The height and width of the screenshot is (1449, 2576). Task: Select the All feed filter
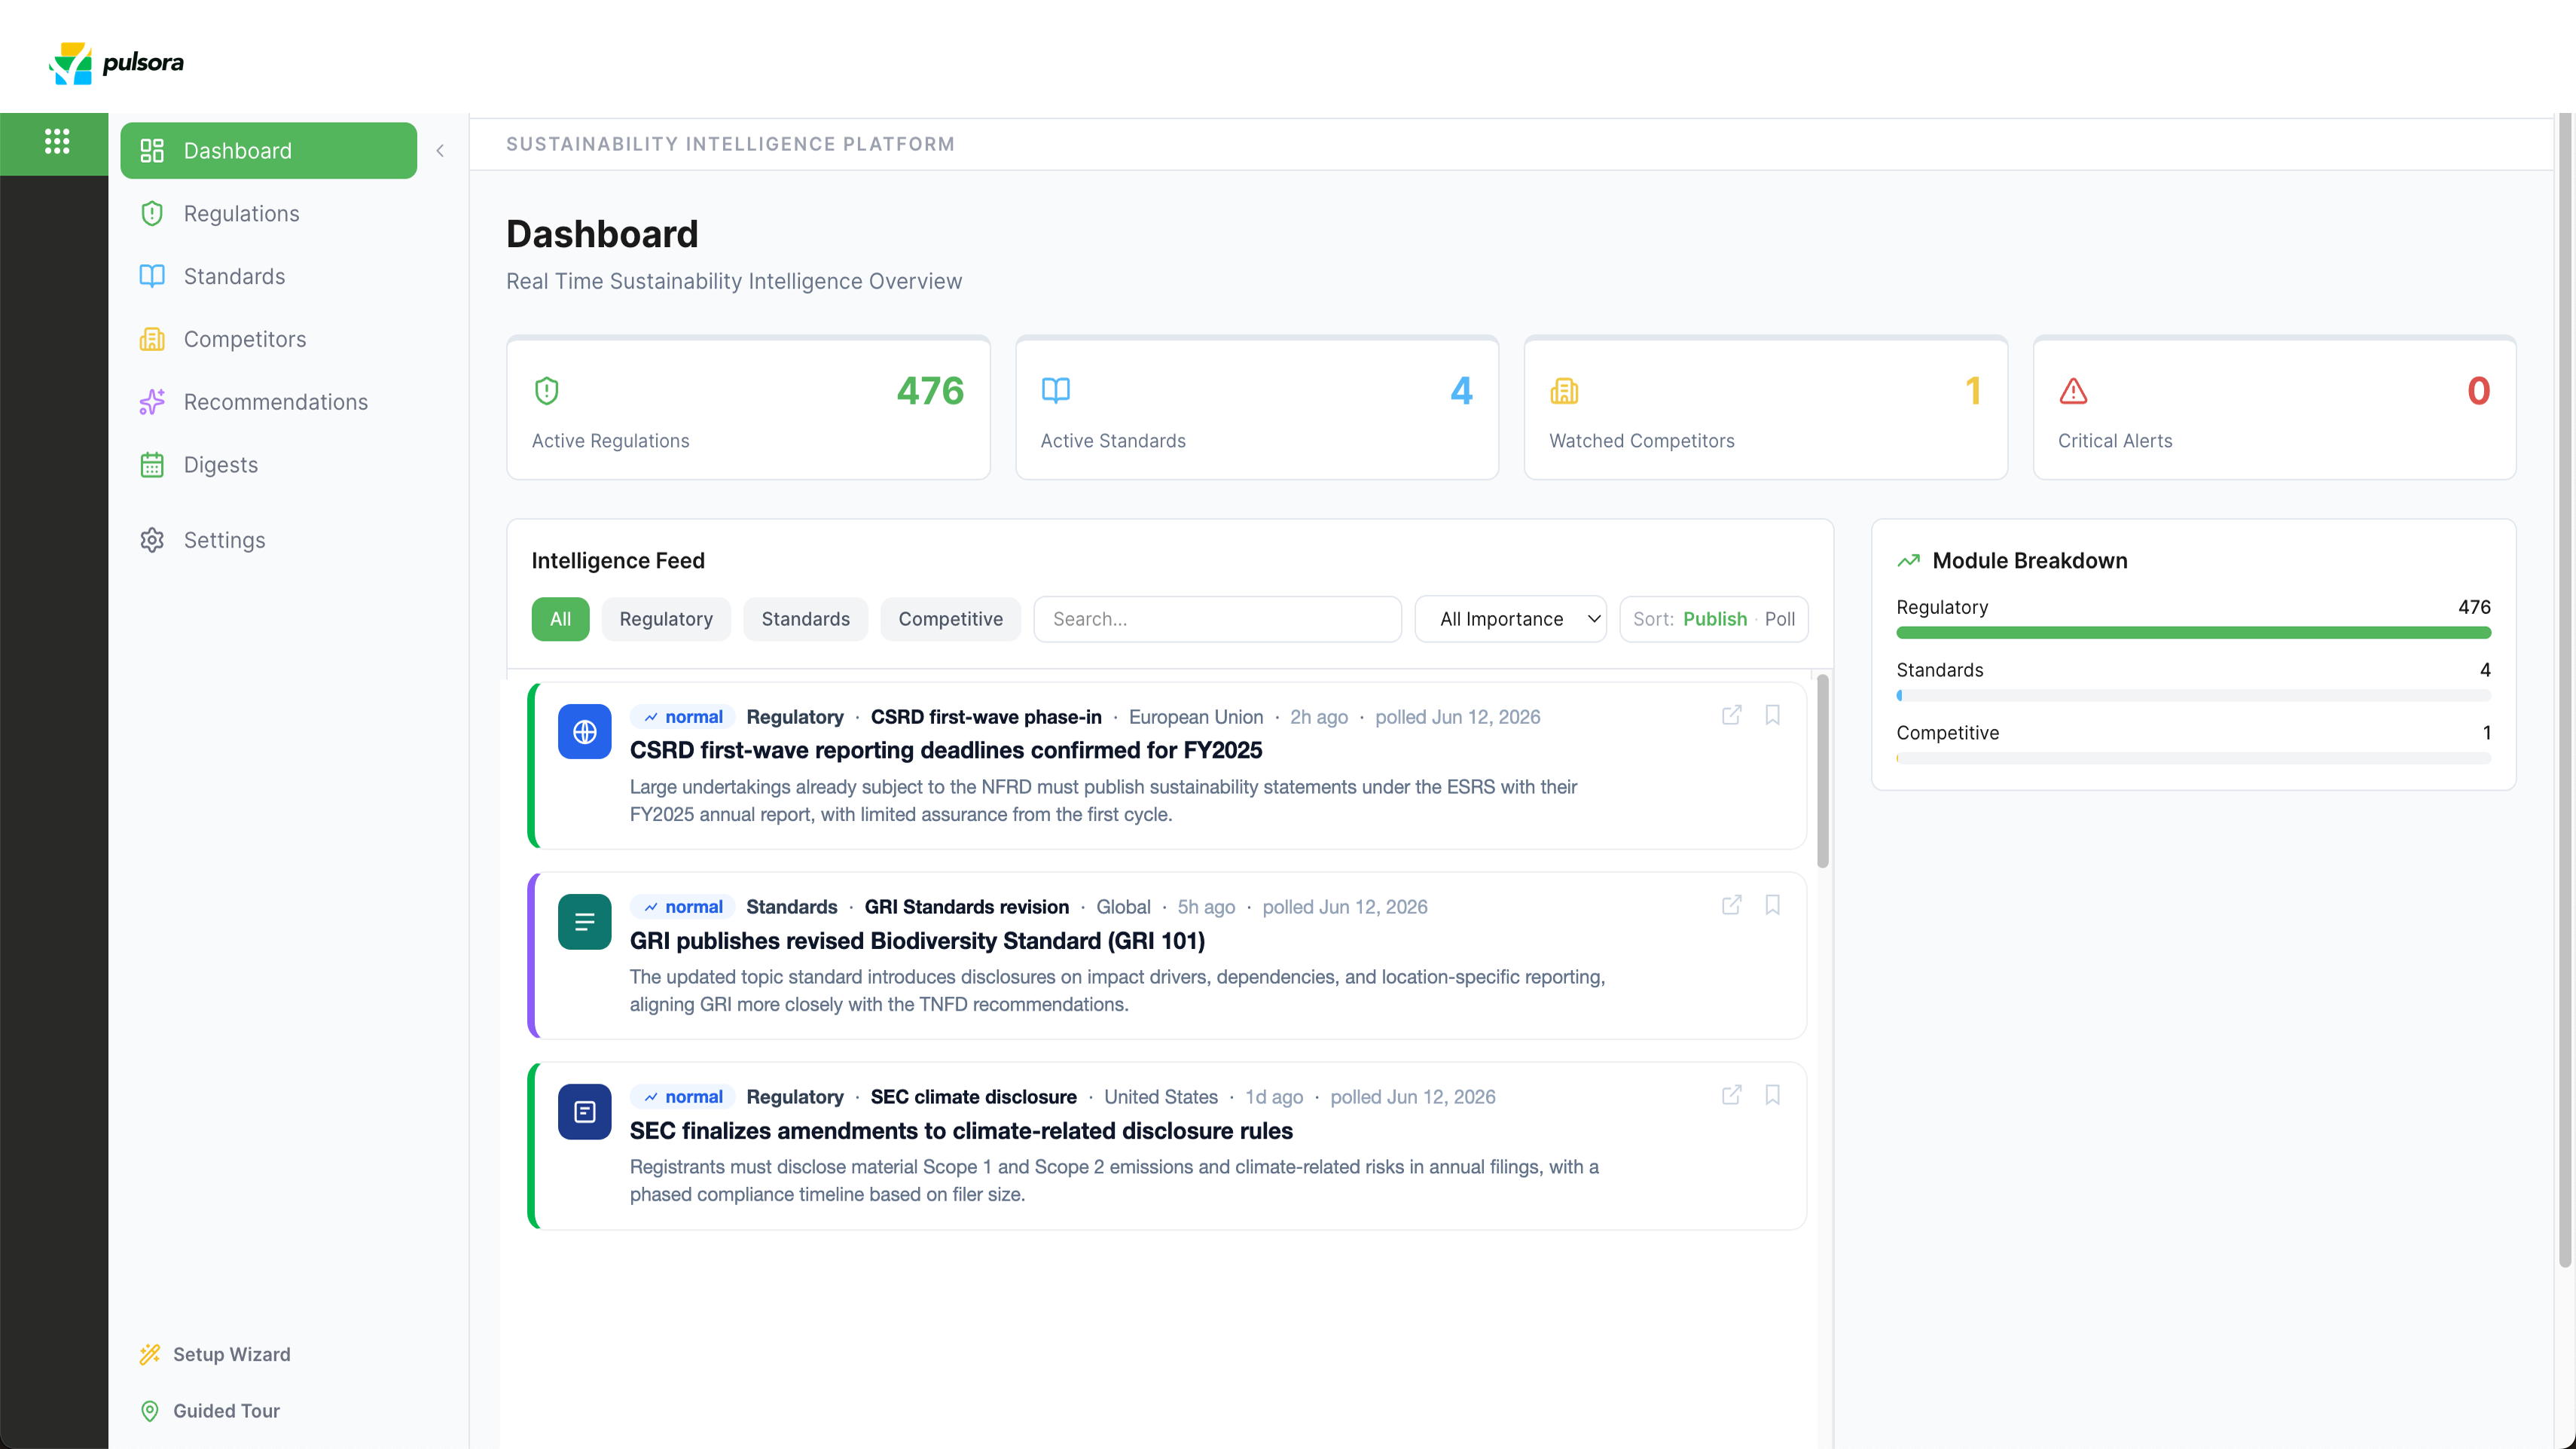tap(560, 619)
